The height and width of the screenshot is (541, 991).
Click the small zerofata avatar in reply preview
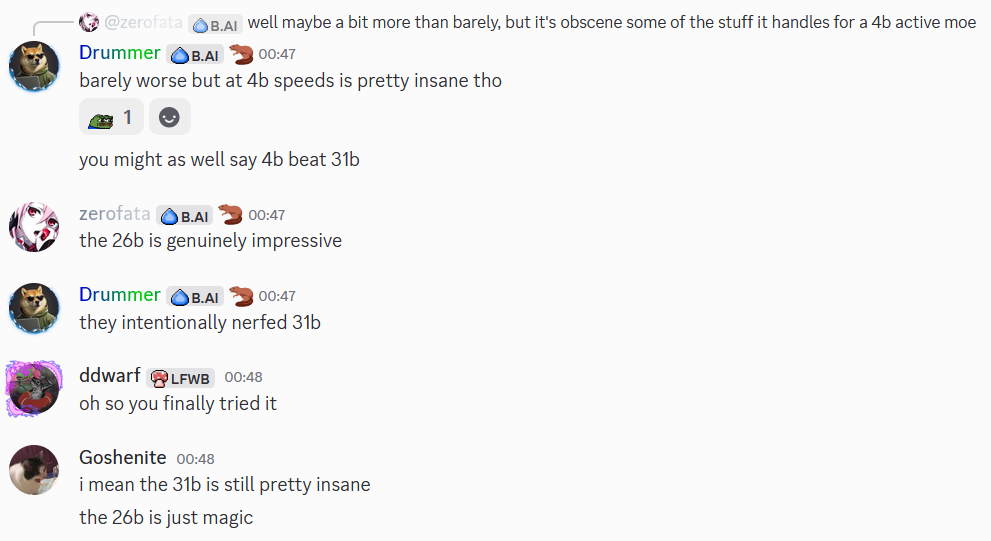pyautogui.click(x=89, y=22)
